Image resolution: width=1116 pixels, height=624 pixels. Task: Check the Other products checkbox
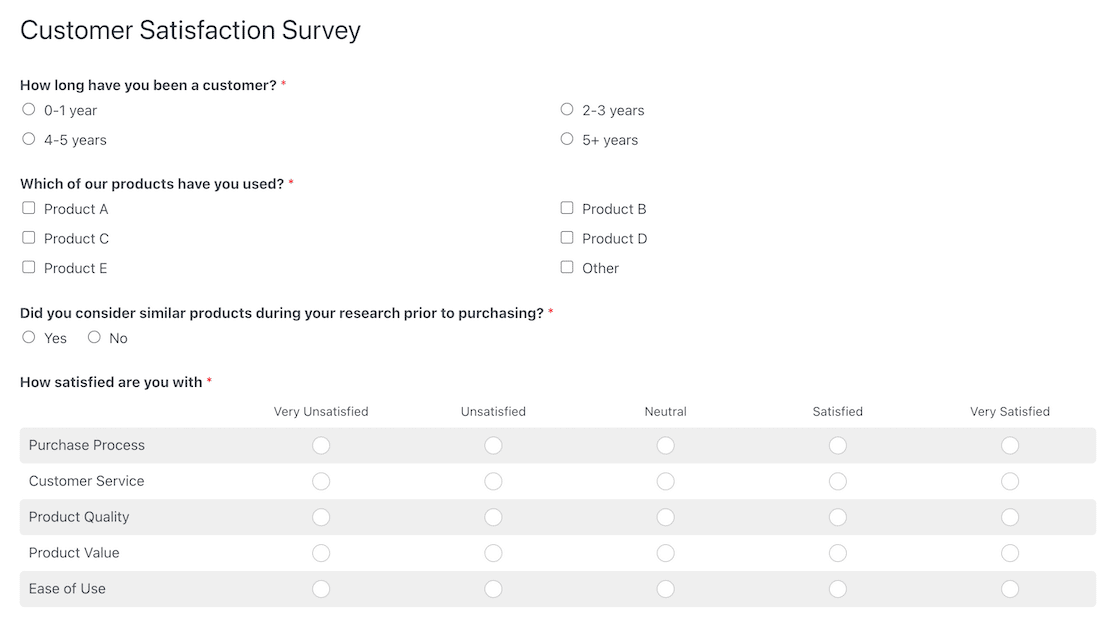pos(567,268)
